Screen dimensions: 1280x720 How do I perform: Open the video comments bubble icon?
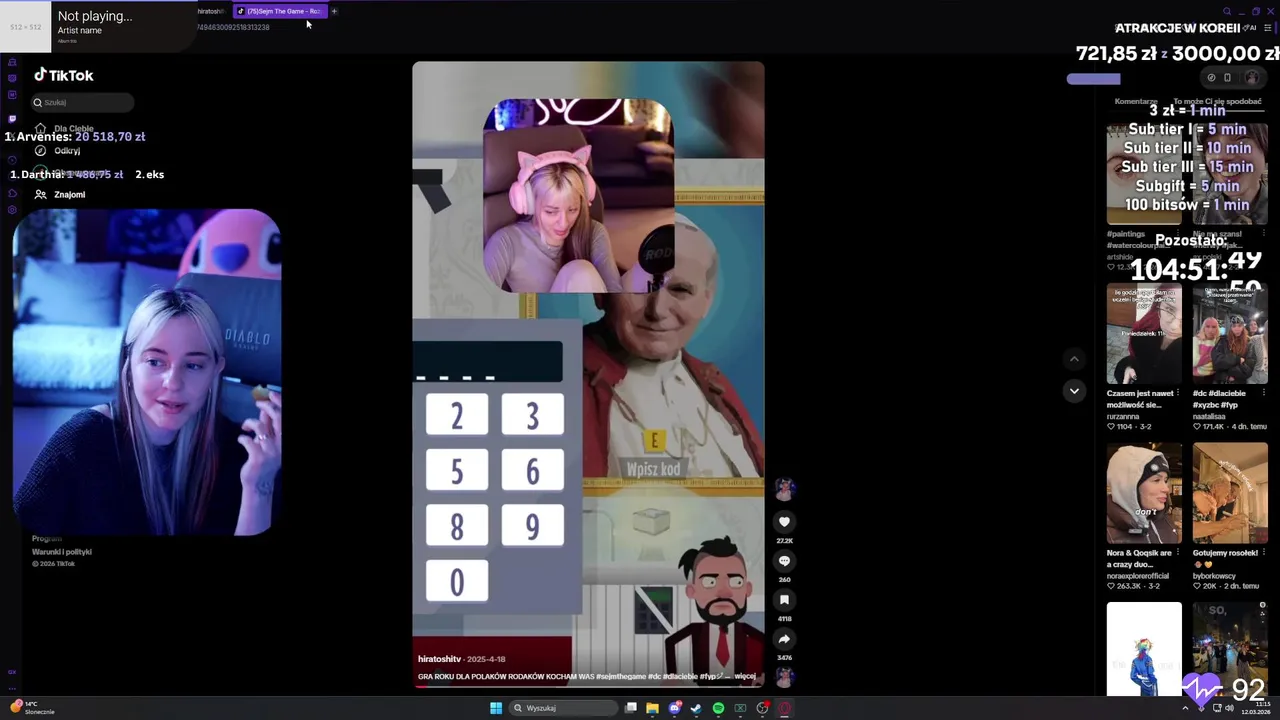pos(784,561)
